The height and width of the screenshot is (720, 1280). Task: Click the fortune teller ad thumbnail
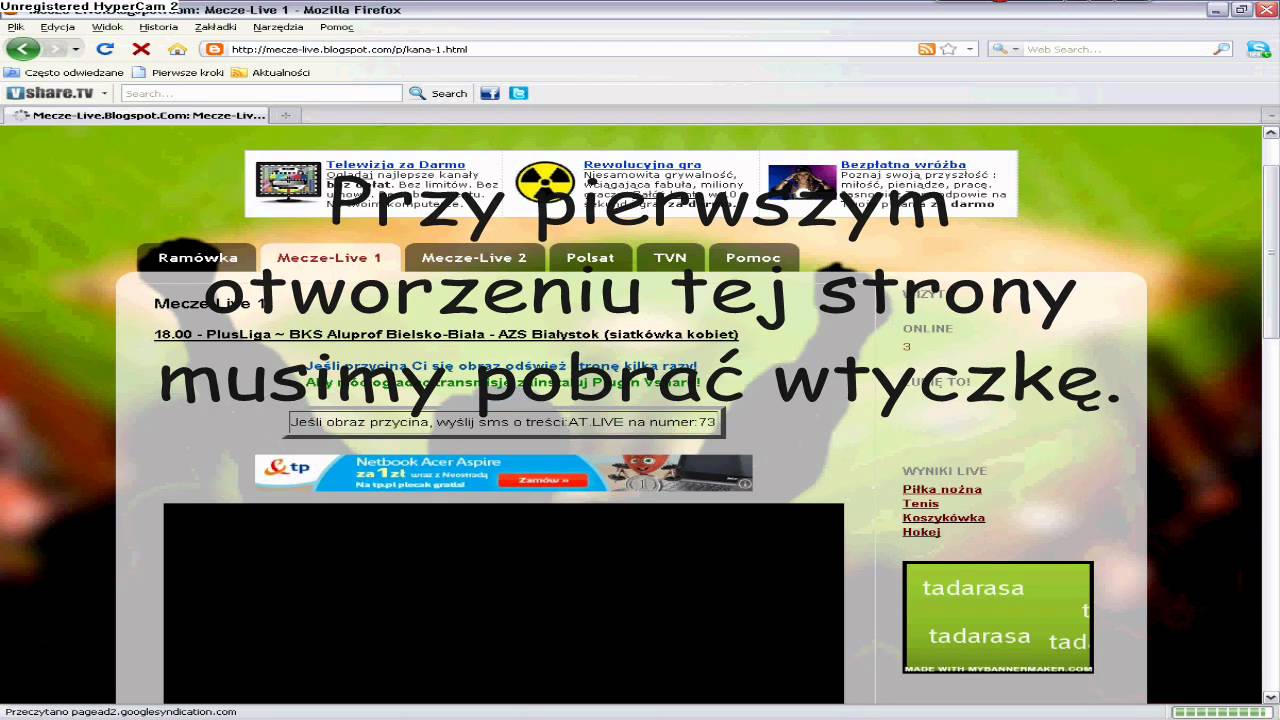pos(802,183)
